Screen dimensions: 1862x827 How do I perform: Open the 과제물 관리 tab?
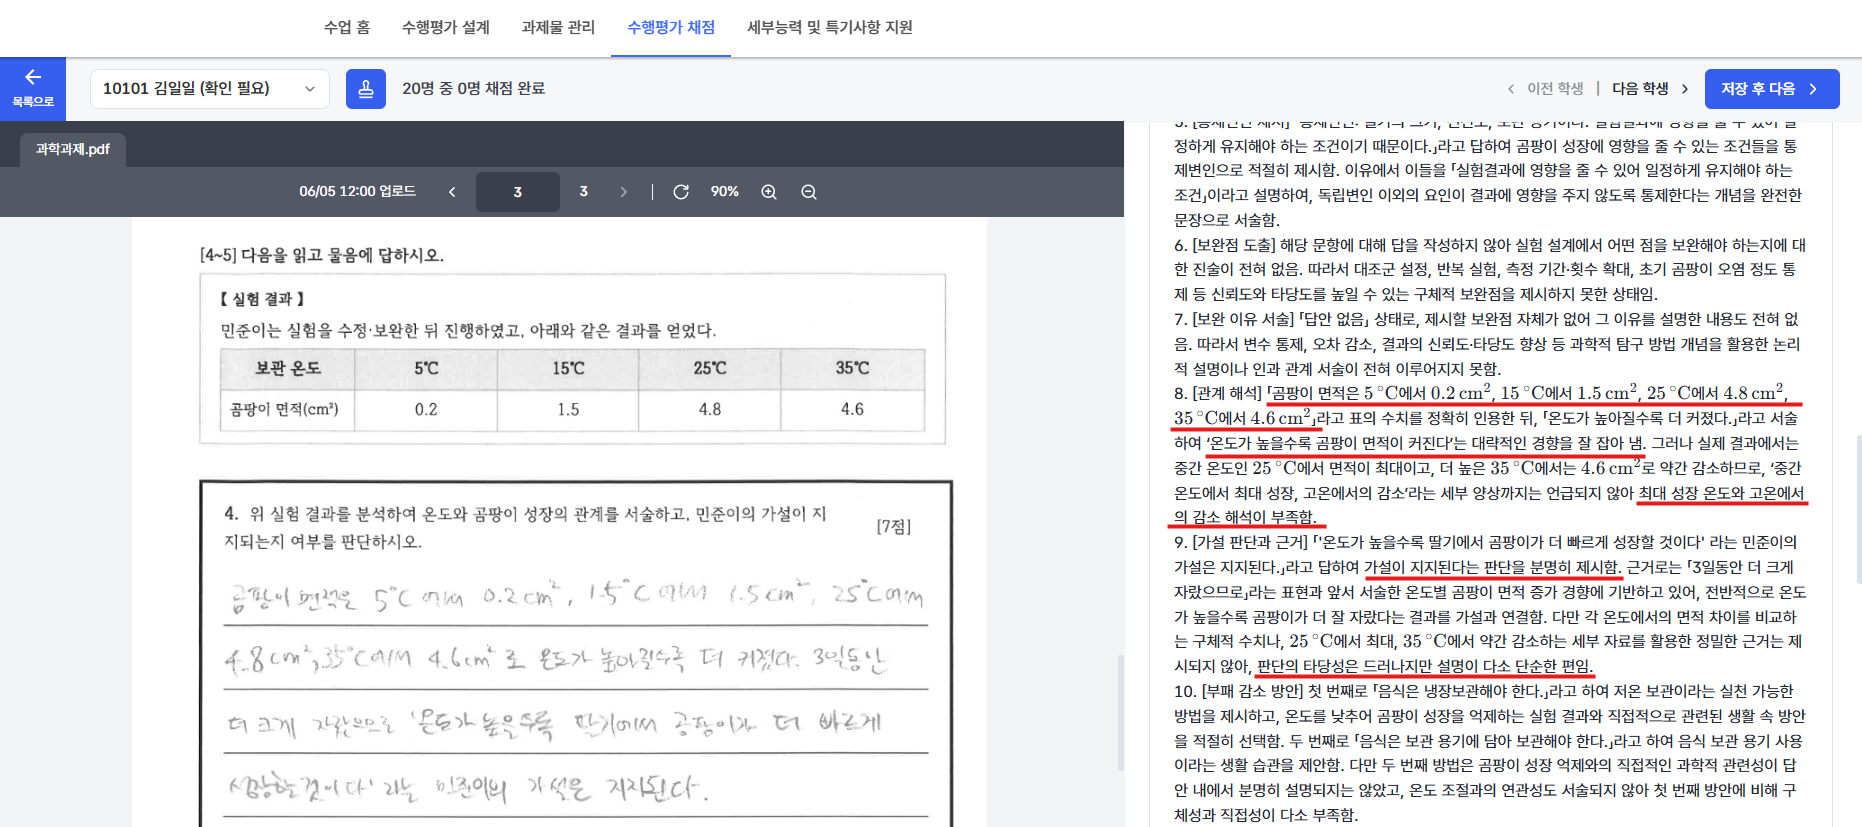click(558, 27)
